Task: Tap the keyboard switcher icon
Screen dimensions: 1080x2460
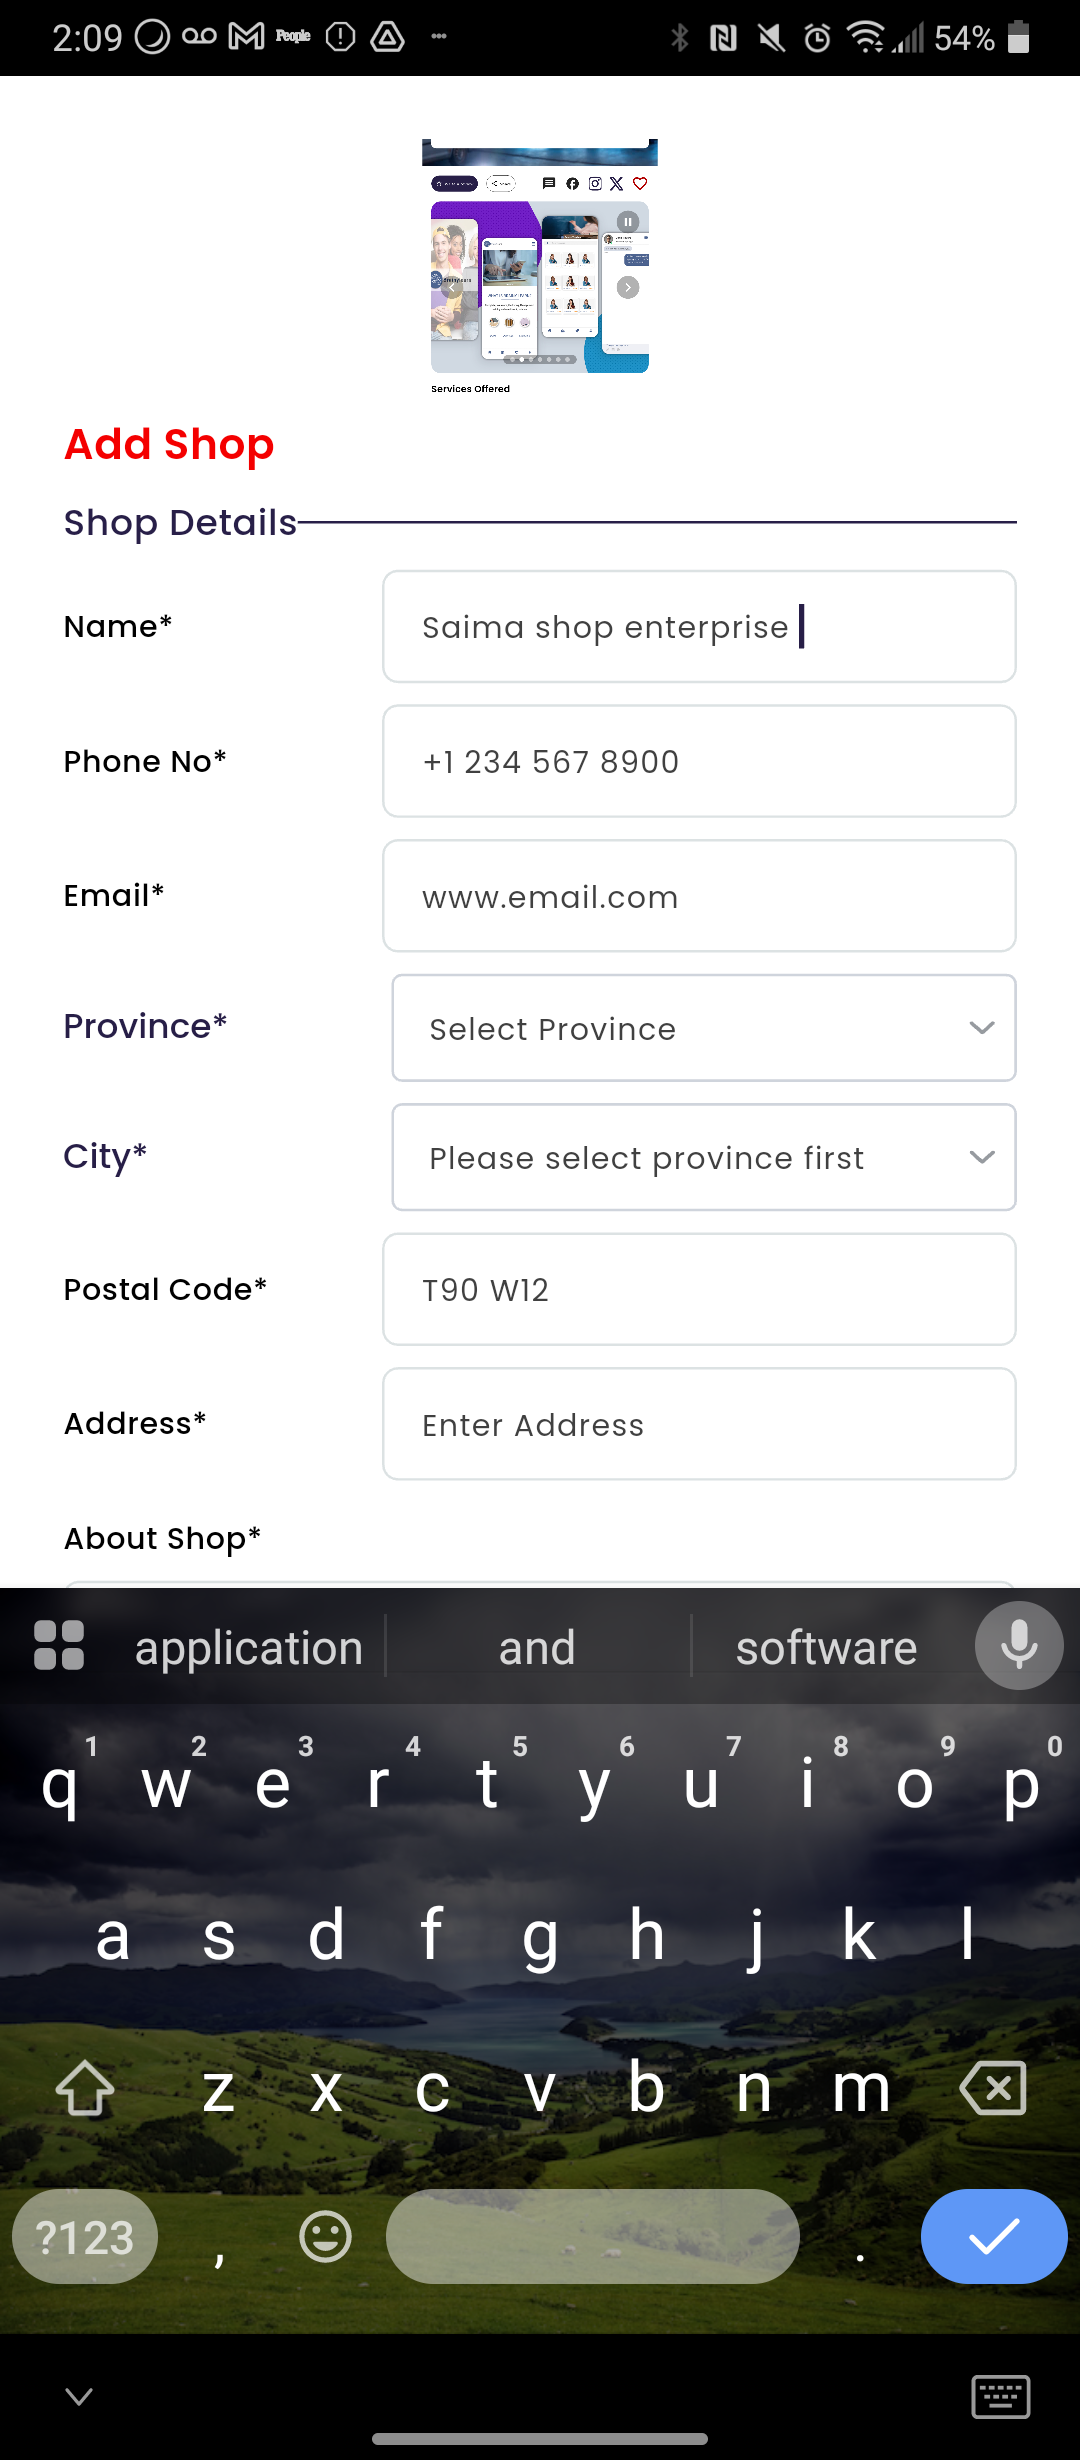Action: point(1001,2397)
